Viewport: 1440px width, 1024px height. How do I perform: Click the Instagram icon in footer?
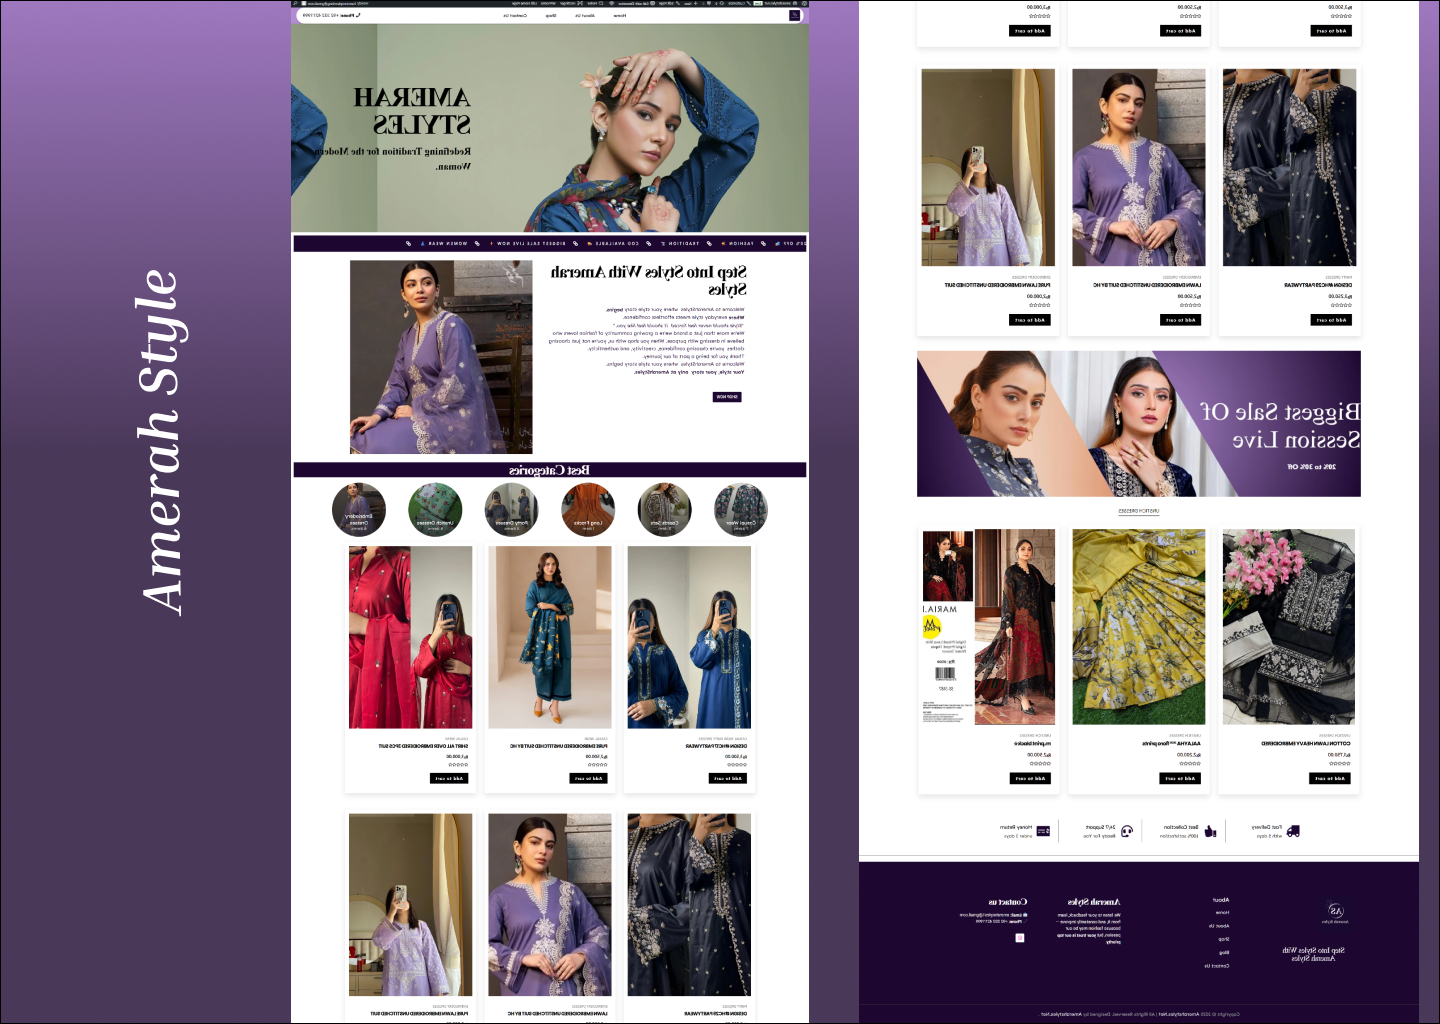point(1020,938)
